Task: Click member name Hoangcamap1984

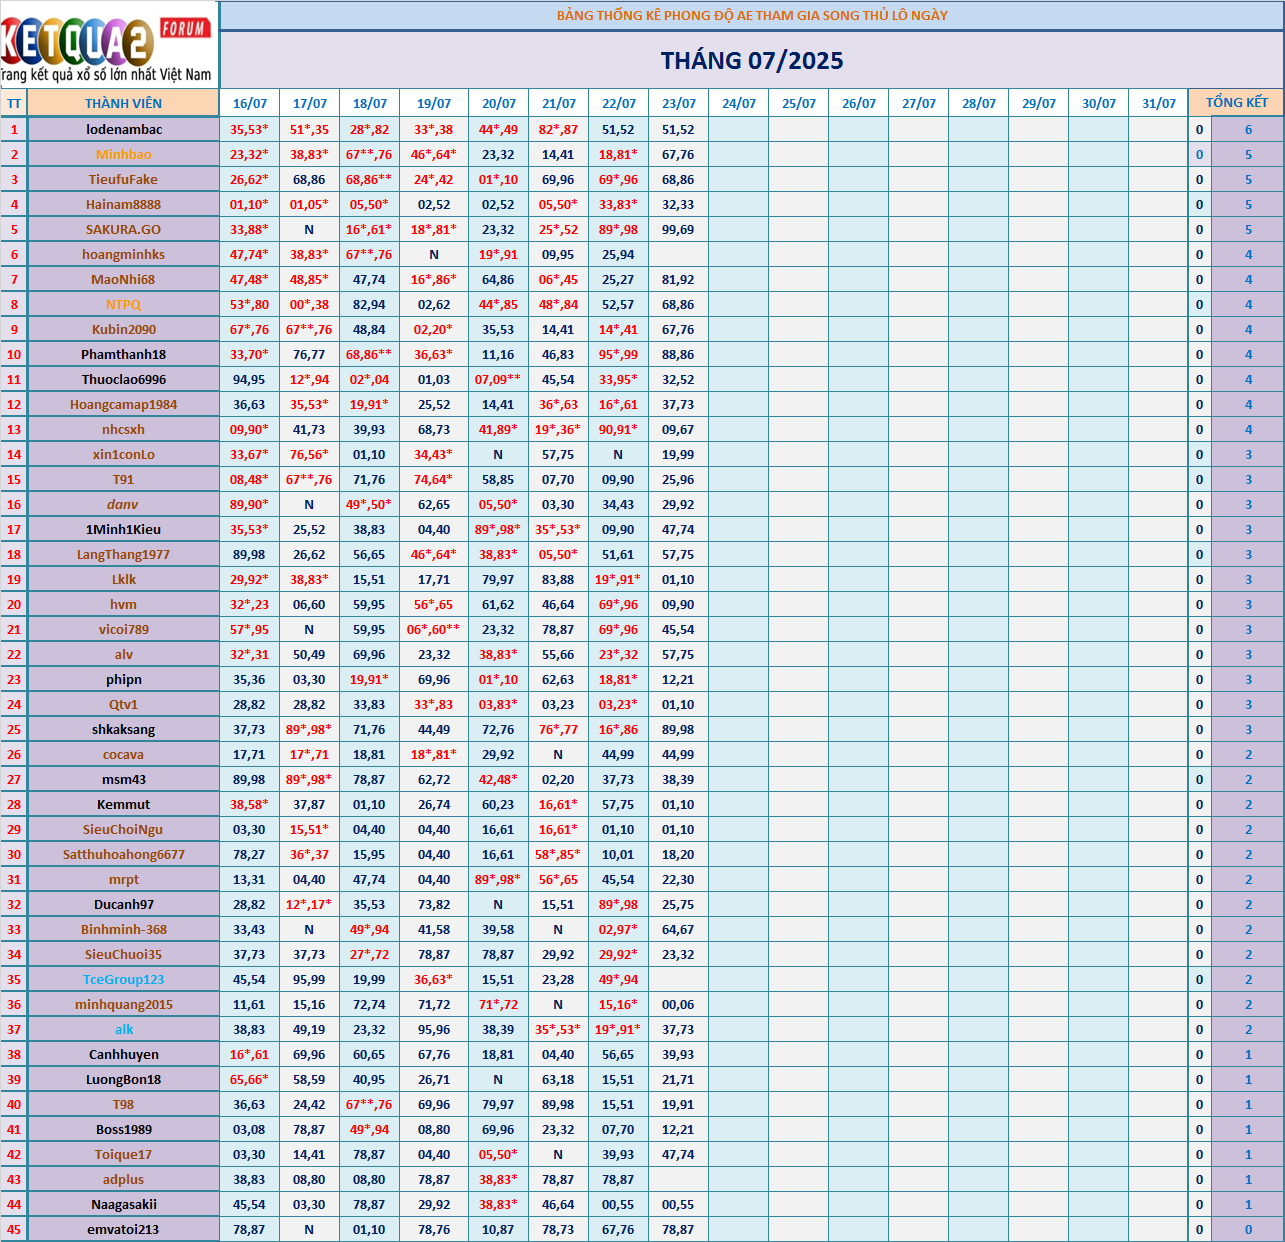Action: [x=124, y=404]
